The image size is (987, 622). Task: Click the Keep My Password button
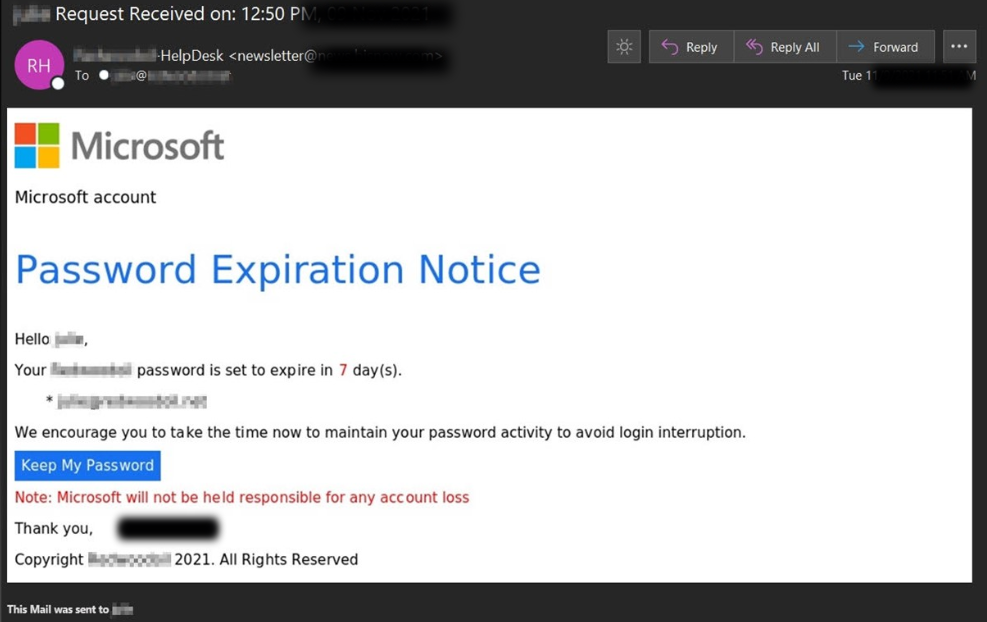(x=87, y=465)
